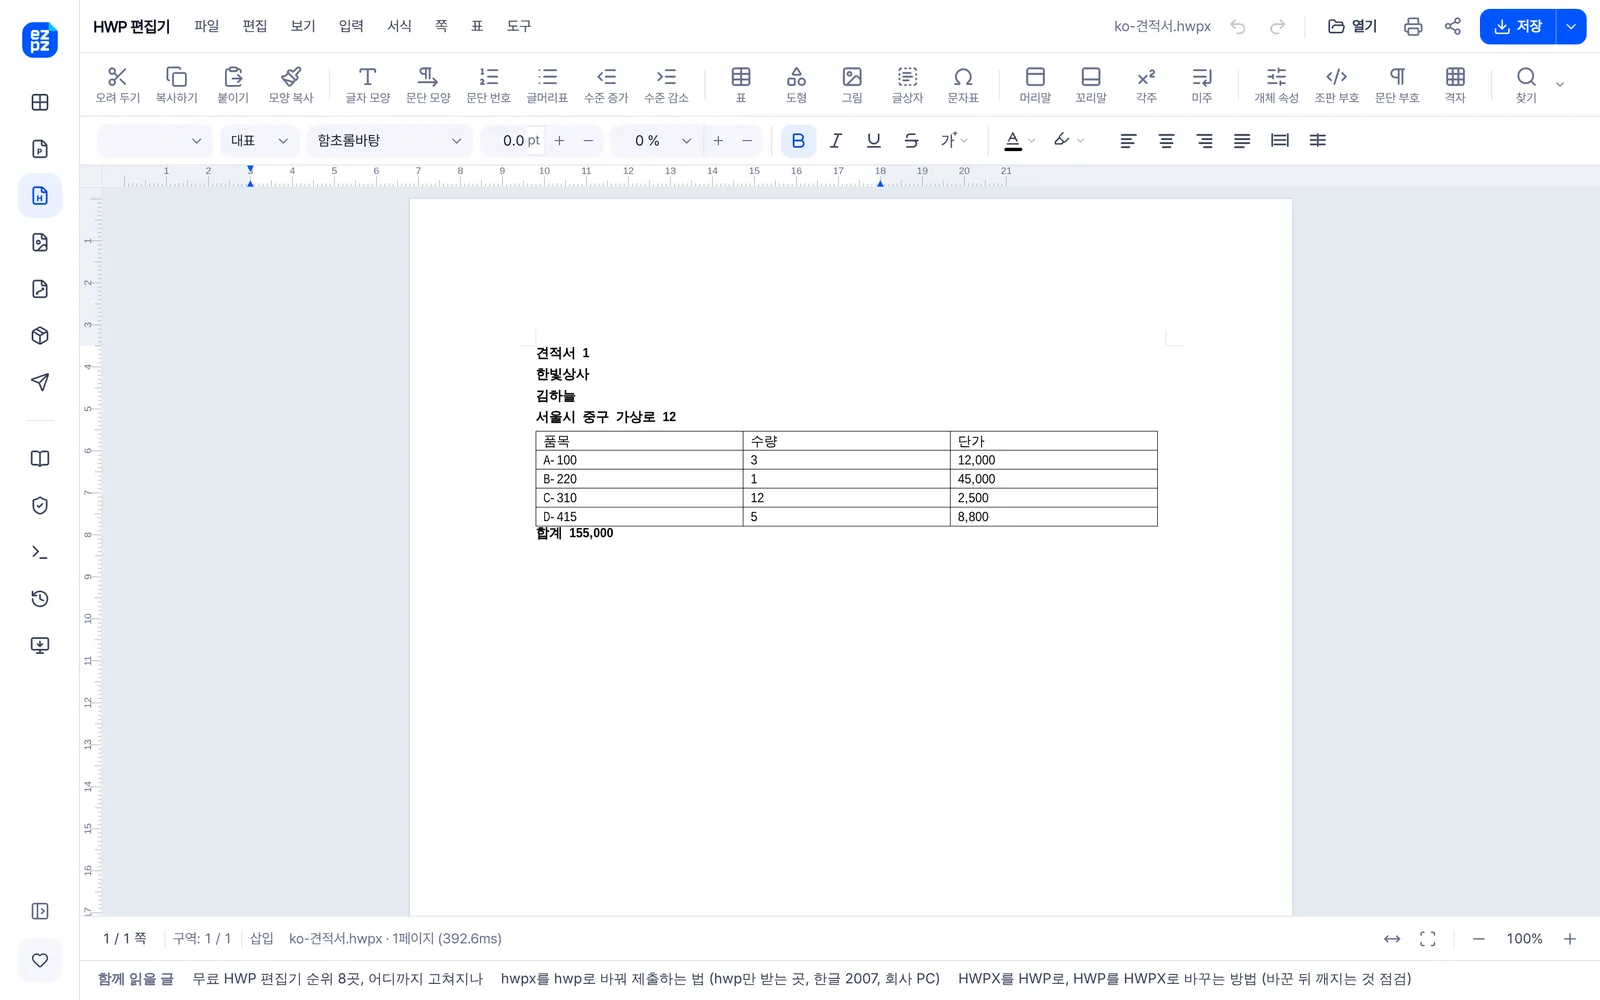Open the 문자표 special characters icon
1600x1000 pixels.
963,77
